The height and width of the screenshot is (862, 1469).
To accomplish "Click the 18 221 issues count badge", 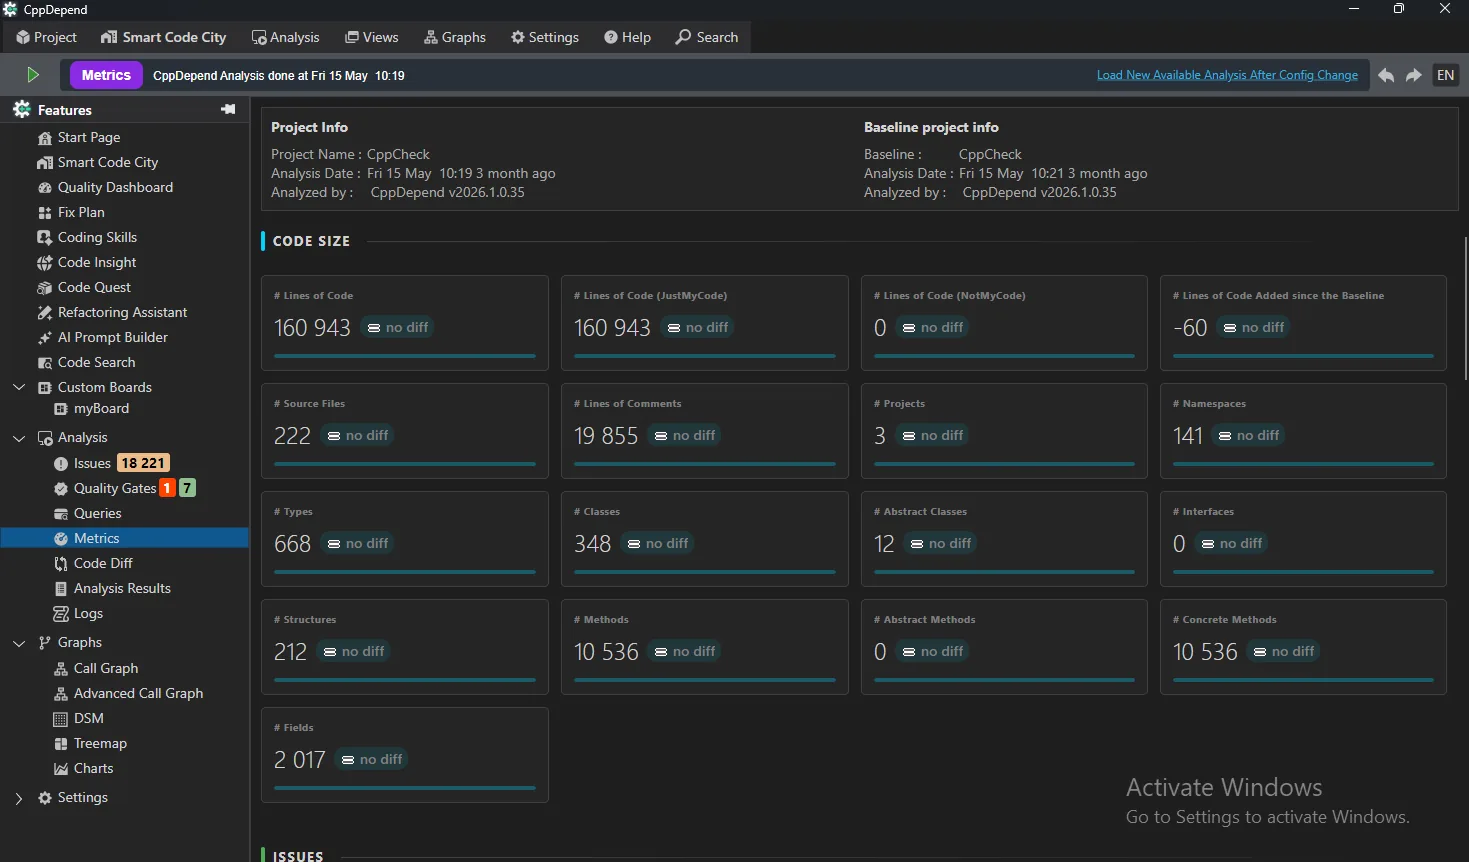I will pos(143,463).
